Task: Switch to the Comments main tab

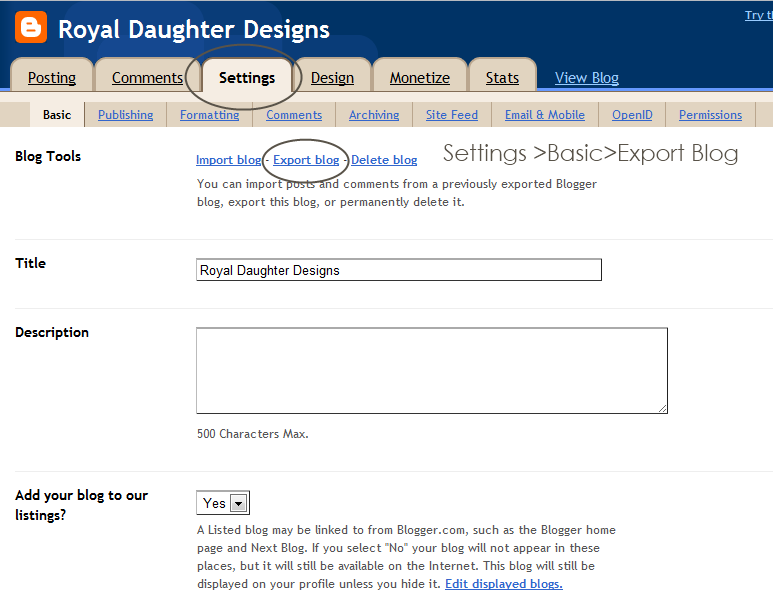Action: coord(147,78)
